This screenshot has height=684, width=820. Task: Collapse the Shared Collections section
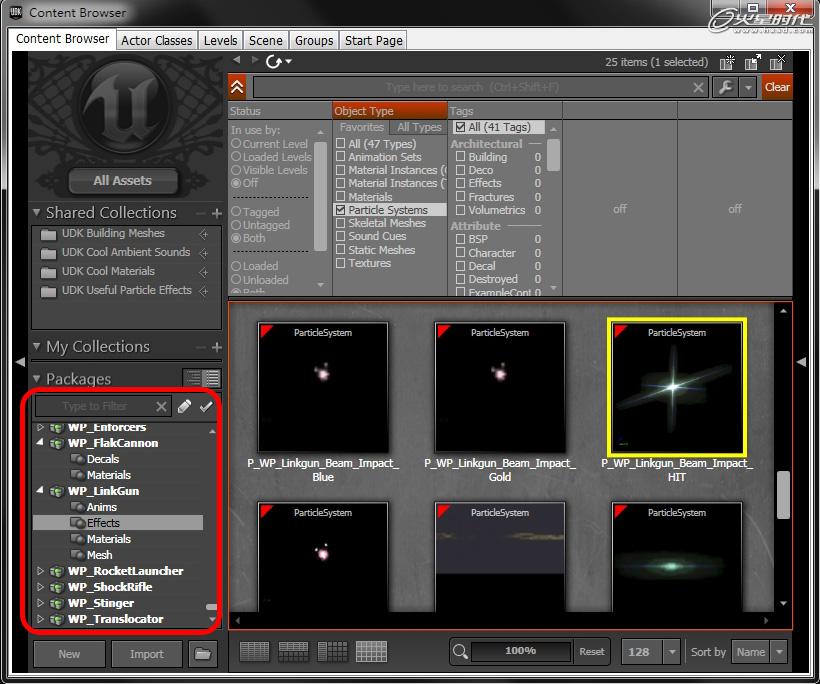tap(37, 212)
